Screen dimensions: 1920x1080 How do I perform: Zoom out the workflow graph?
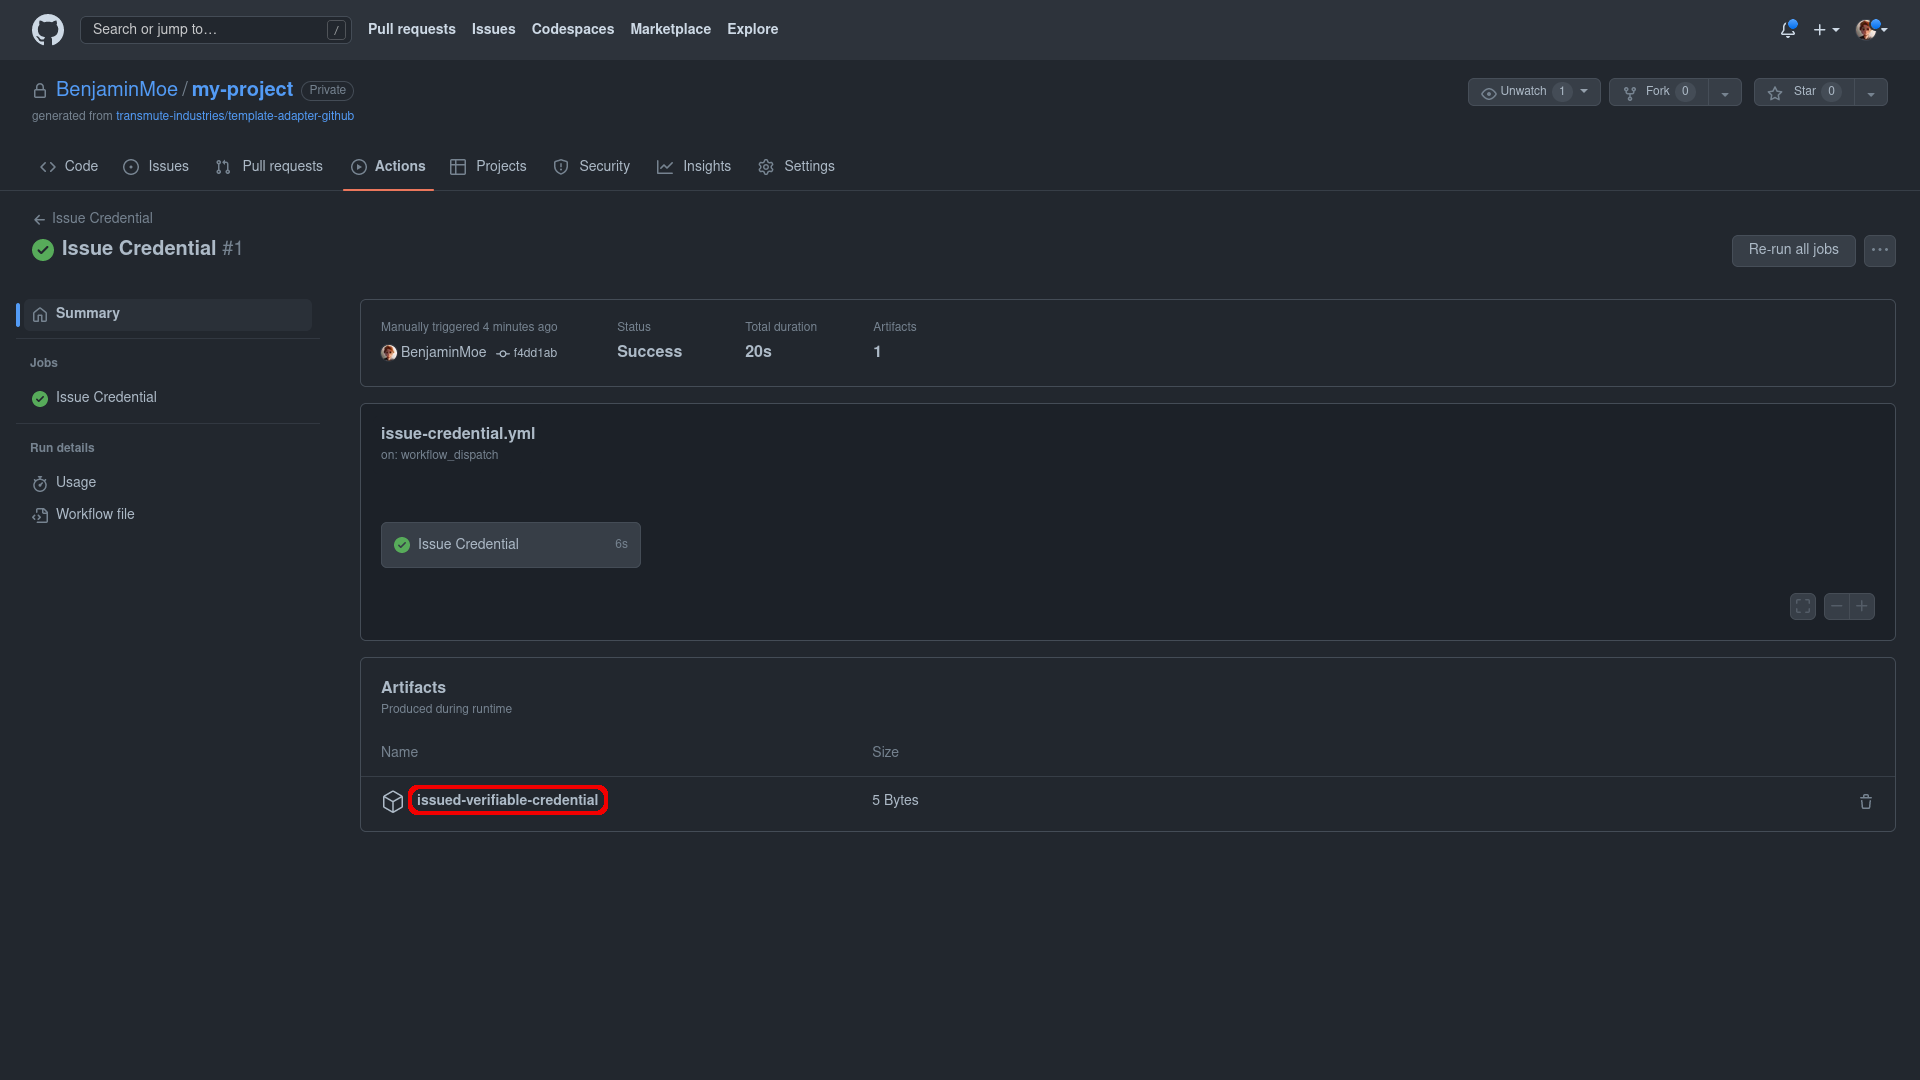(1836, 607)
